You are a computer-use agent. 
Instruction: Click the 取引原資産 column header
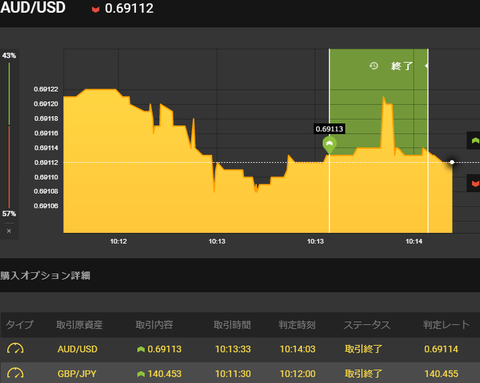coord(79,325)
